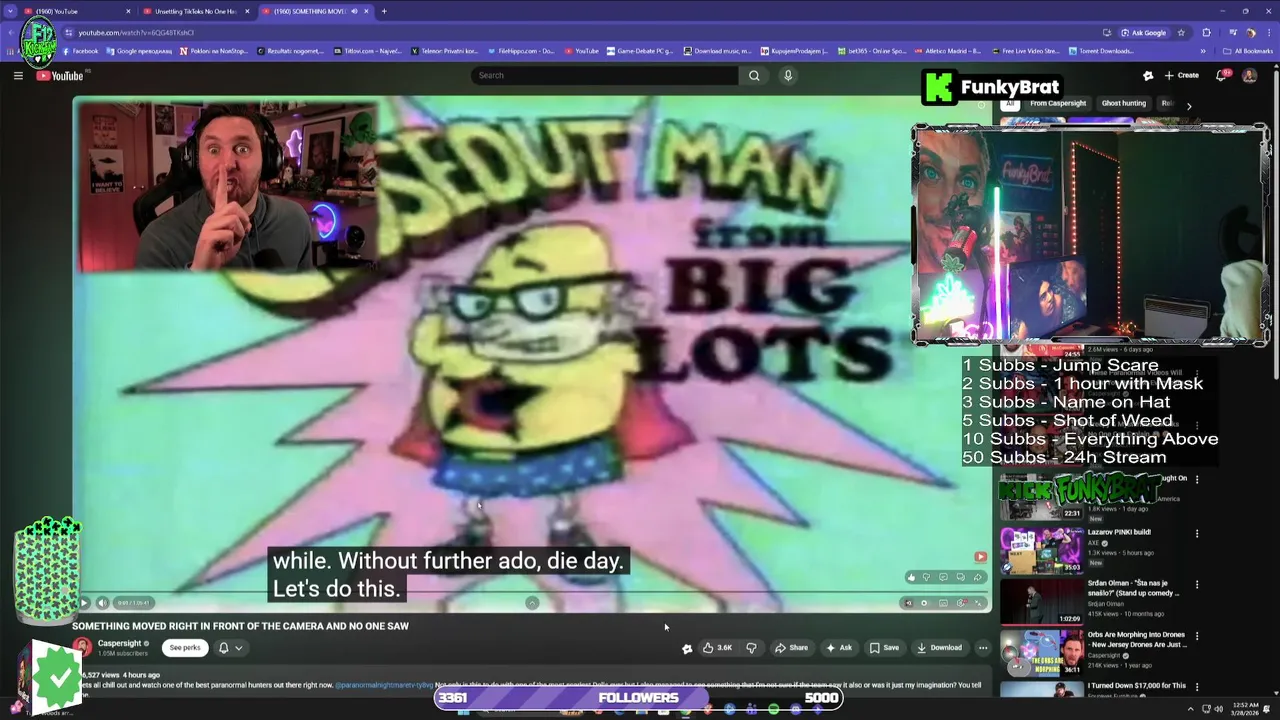
Task: Open the YouTube guide hamburger menu
Action: [x=18, y=75]
